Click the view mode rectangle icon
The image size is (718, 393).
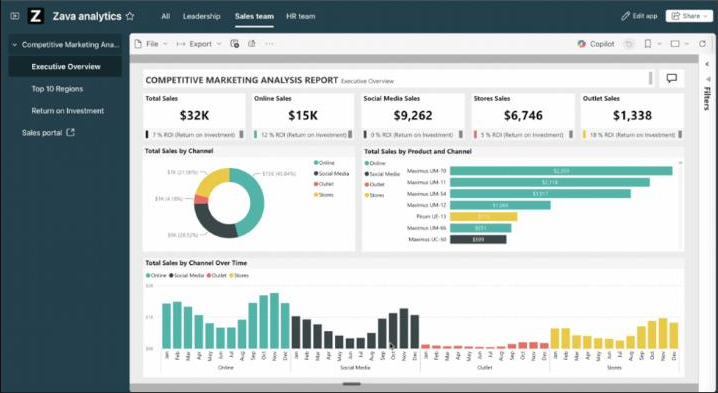tap(675, 44)
